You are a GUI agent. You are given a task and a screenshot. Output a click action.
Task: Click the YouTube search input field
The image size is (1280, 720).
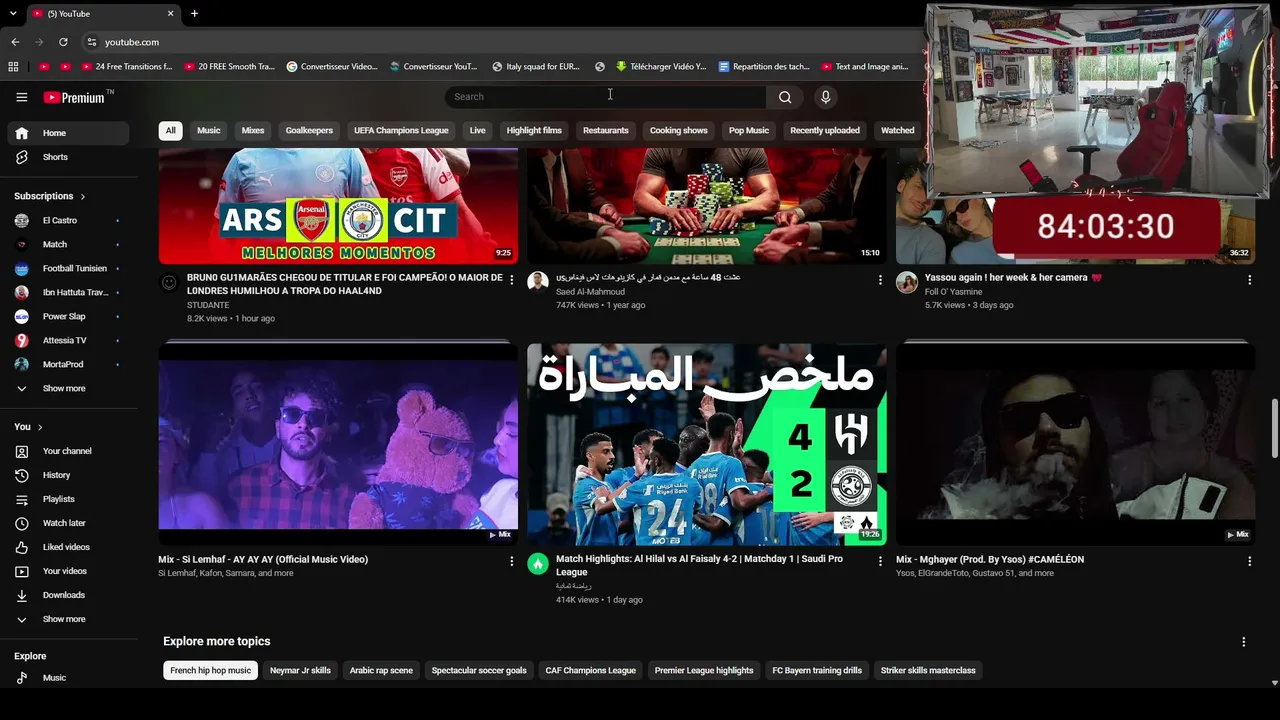tap(605, 97)
